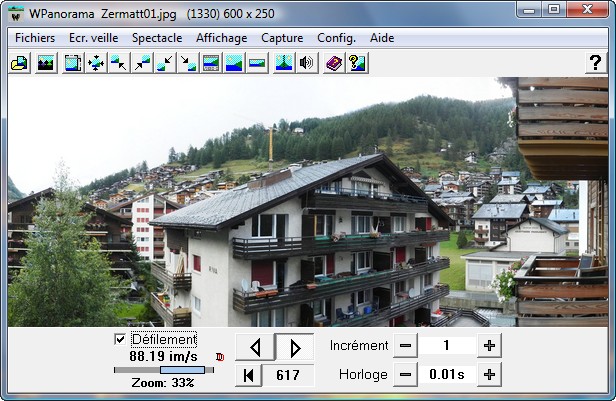Click the WPanorama title bar app icon
This screenshot has height=401, width=616.
(x=16, y=15)
